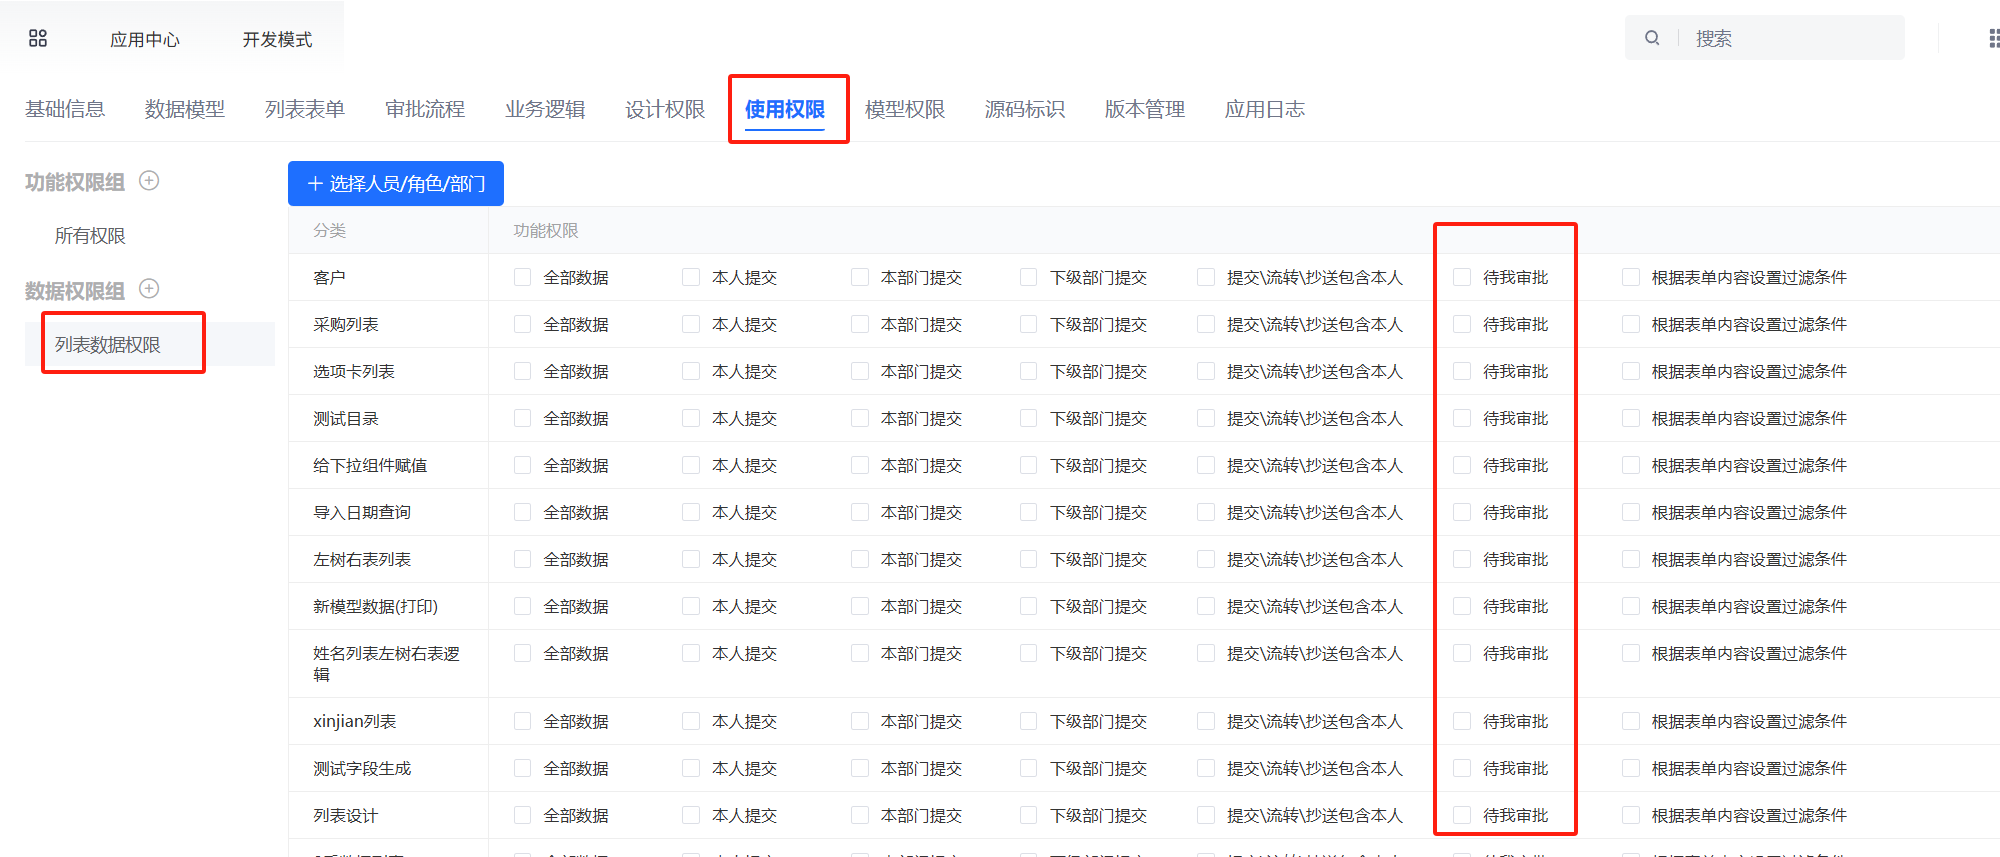This screenshot has width=2000, height=857.
Task: Check 提交\流转\抄送包含本人 for 选项卡列表 row
Action: pyautogui.click(x=1206, y=371)
